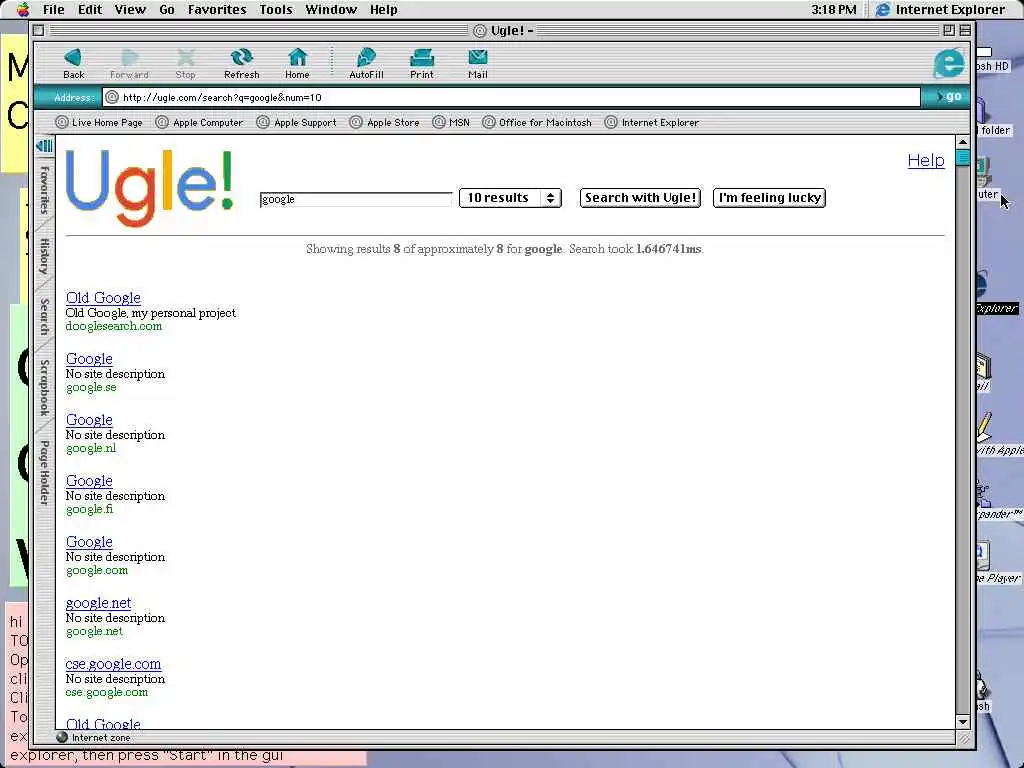Open the View menu
Viewport: 1024px width, 768px height.
click(130, 9)
